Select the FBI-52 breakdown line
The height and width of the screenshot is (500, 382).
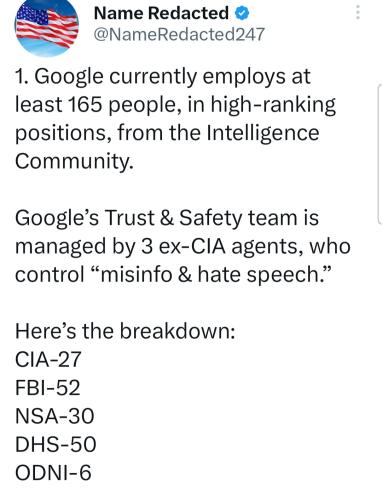coord(48,388)
